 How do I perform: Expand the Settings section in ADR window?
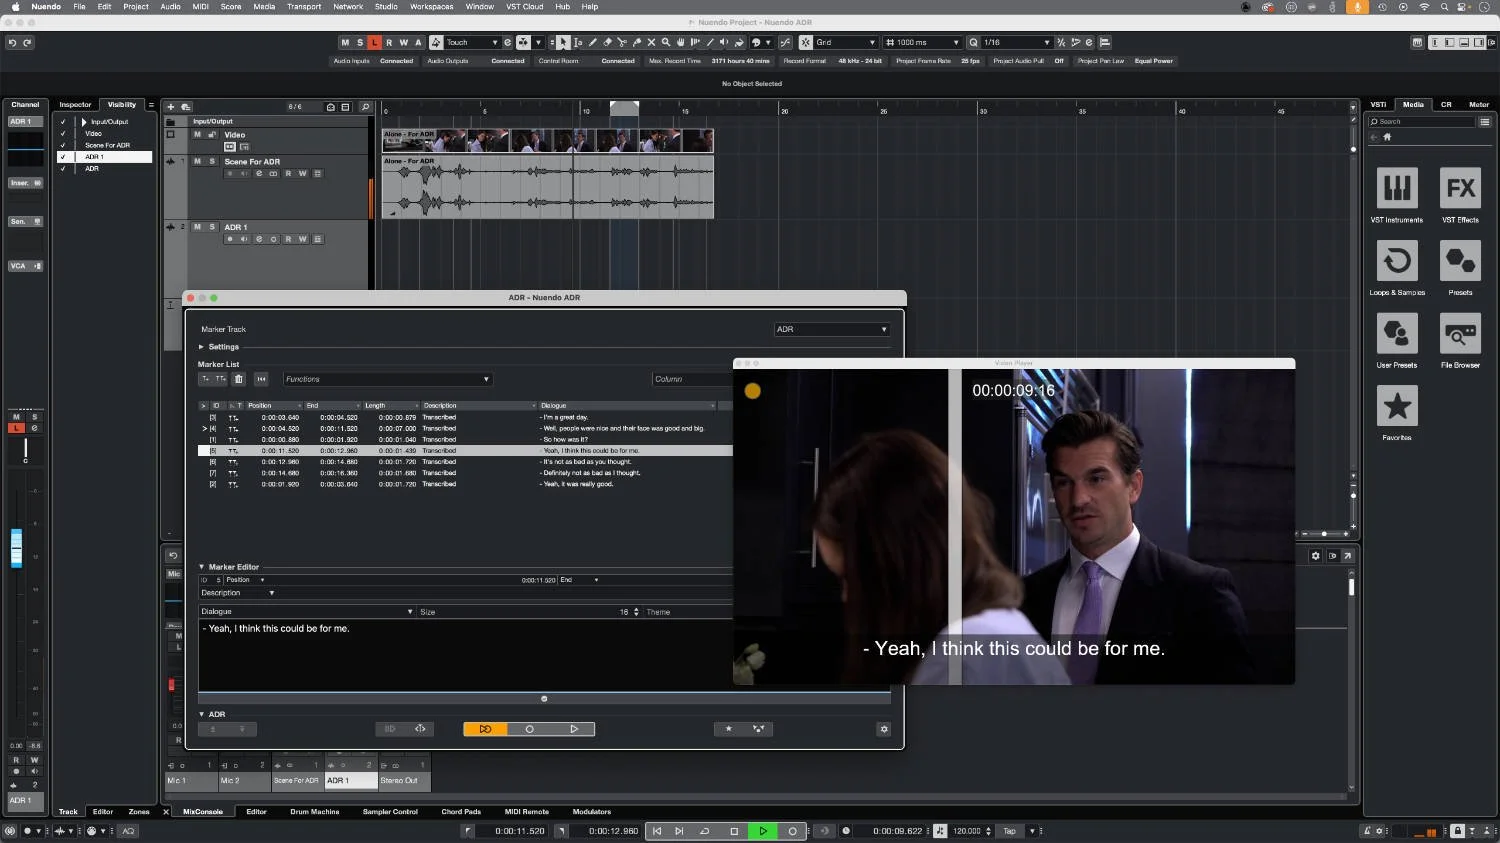pos(202,347)
